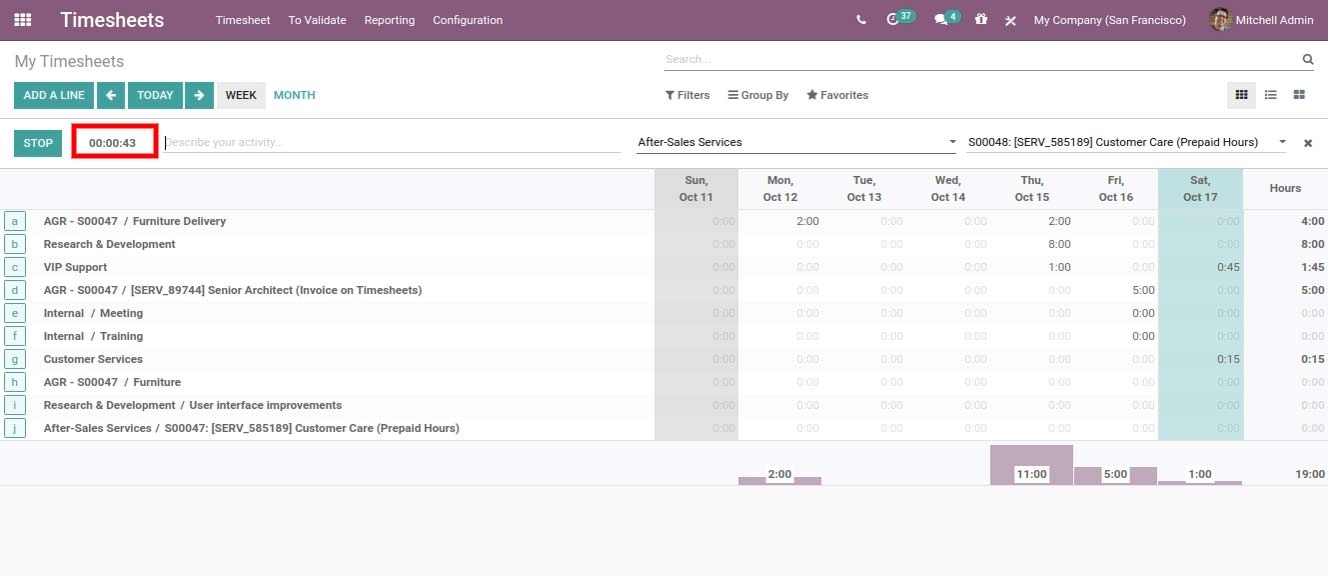Viewport: 1328px width, 576px height.
Task: Switch to the list view
Action: click(x=1270, y=95)
